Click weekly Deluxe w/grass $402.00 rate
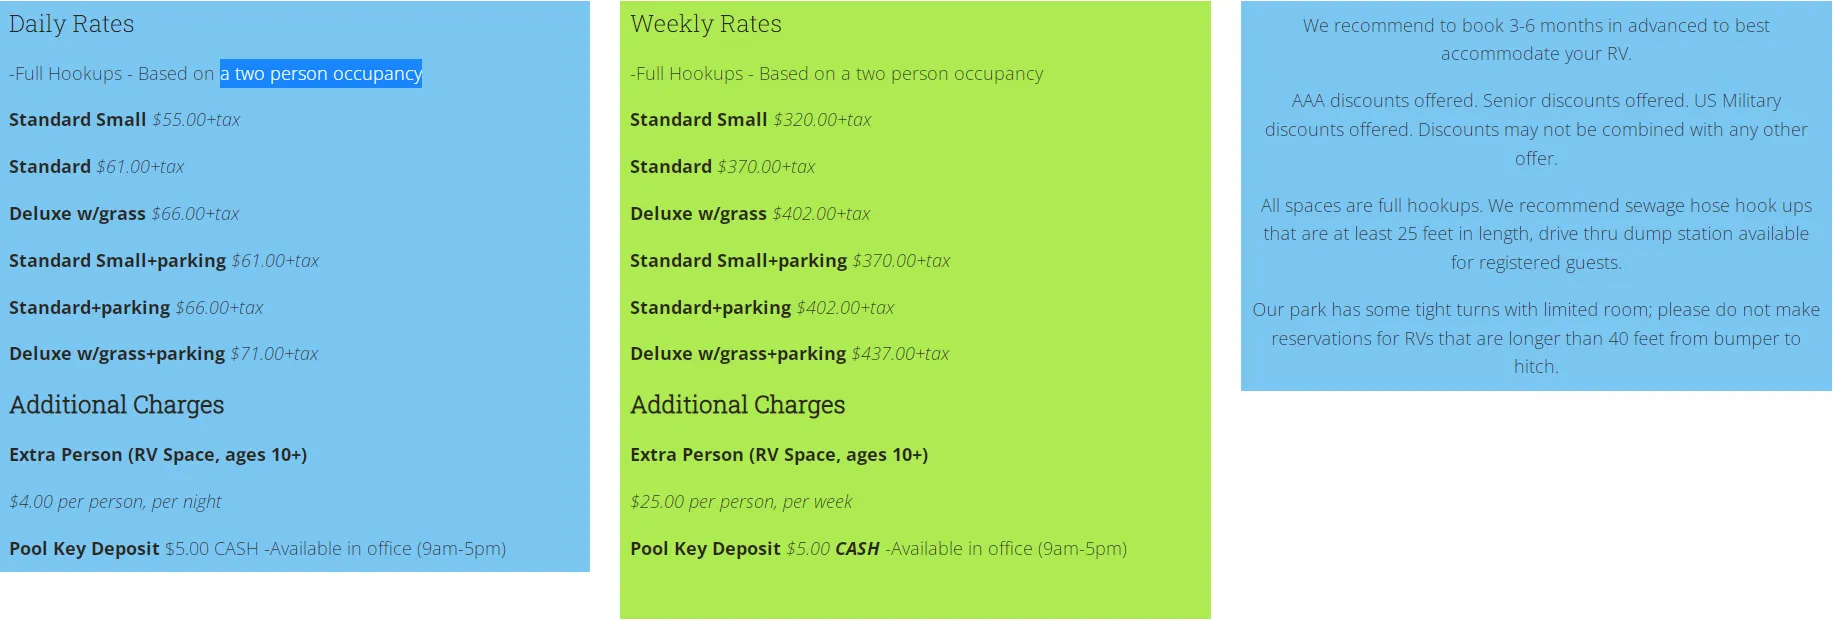This screenshot has height=625, width=1833. click(x=750, y=214)
